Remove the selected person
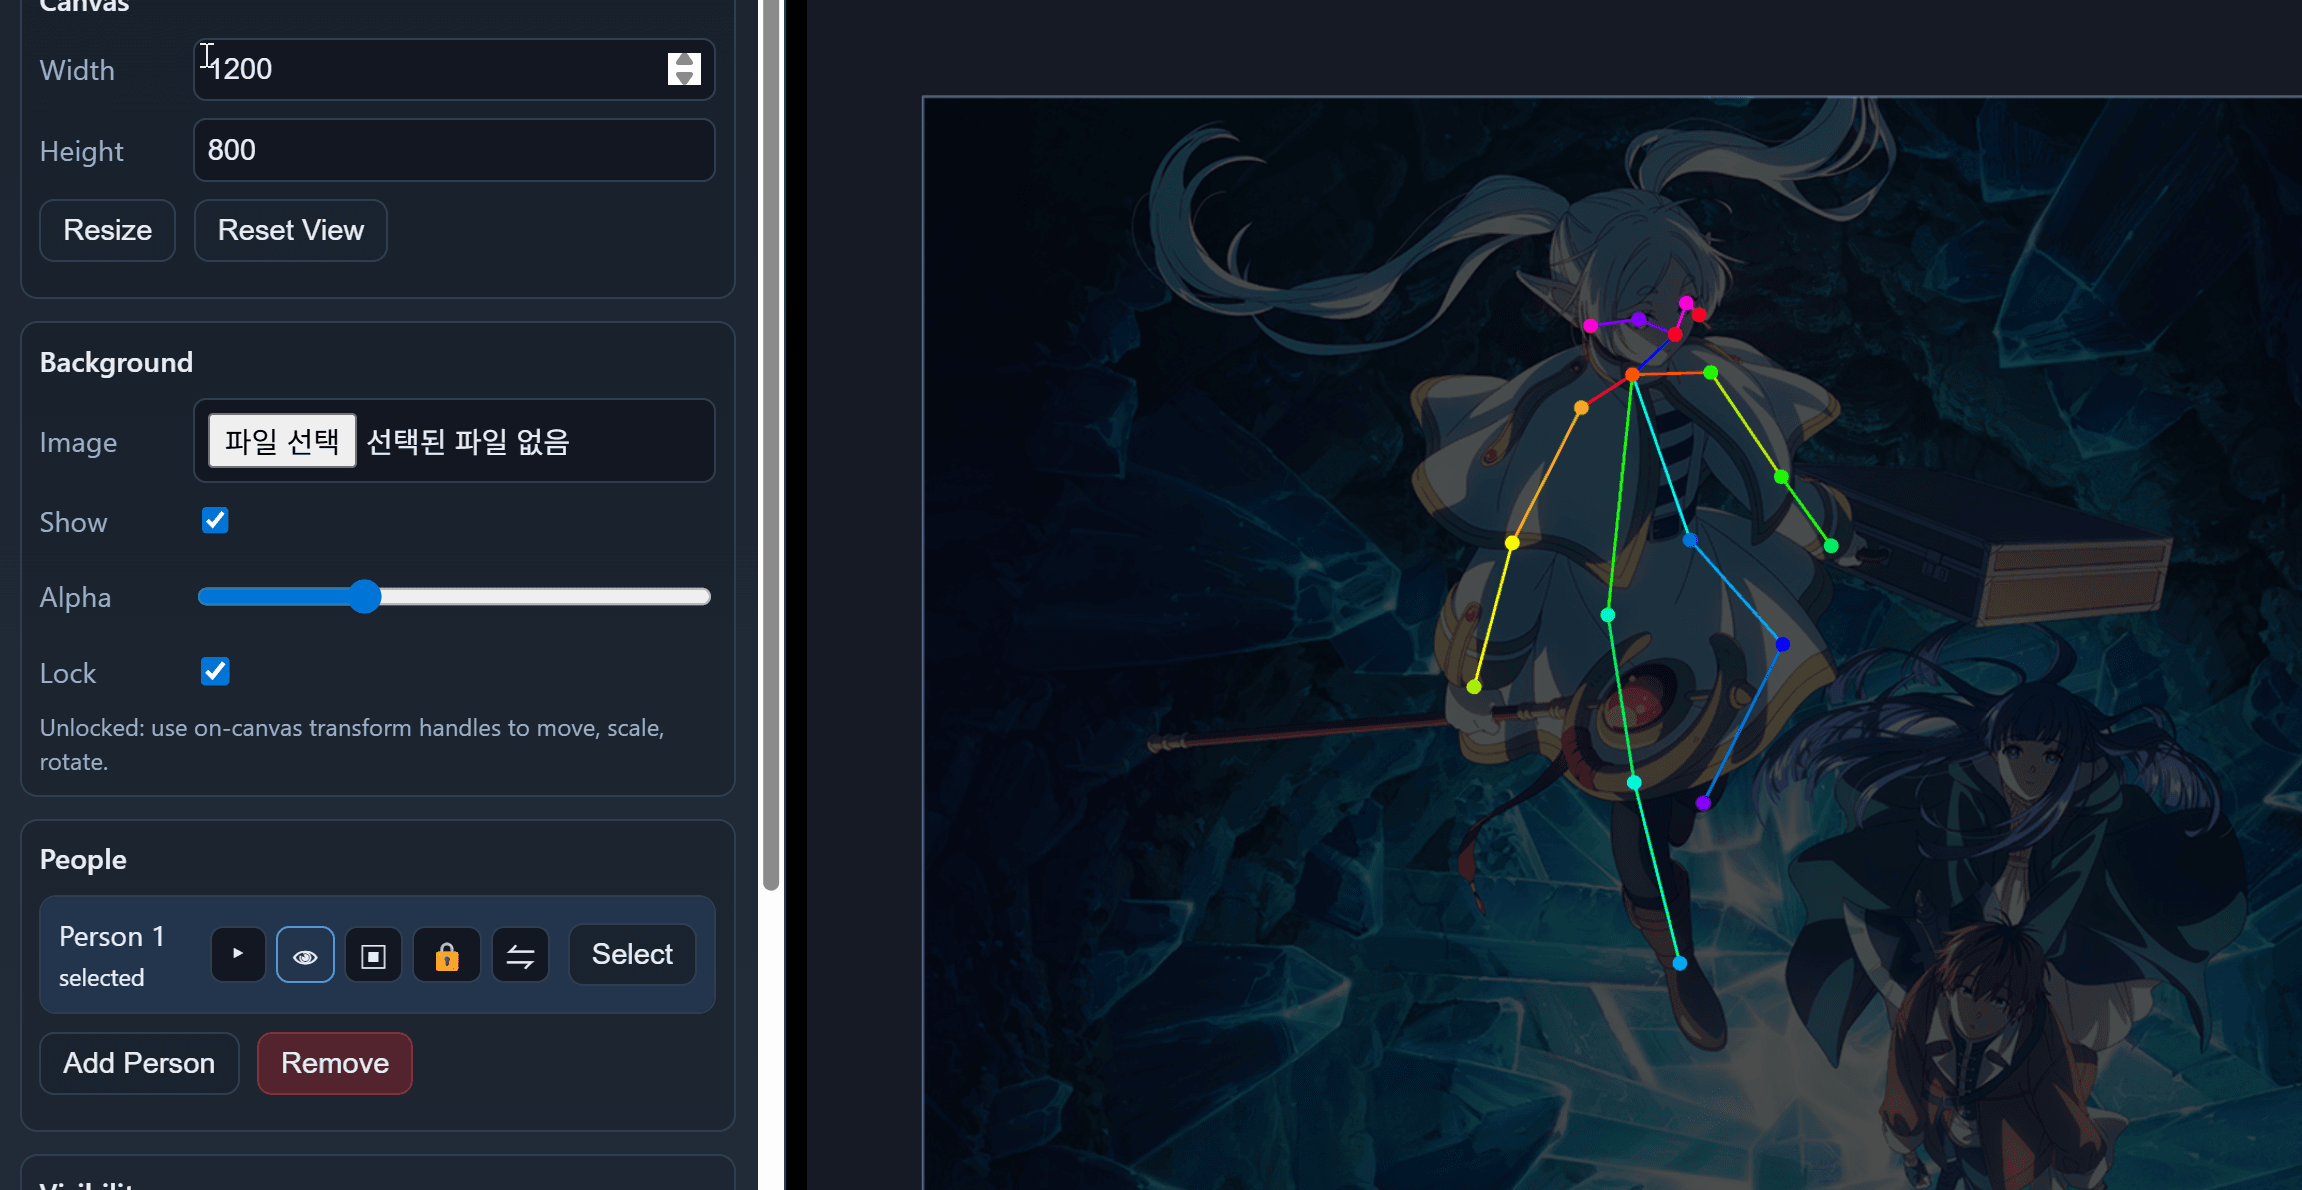This screenshot has height=1190, width=2302. 334,1063
